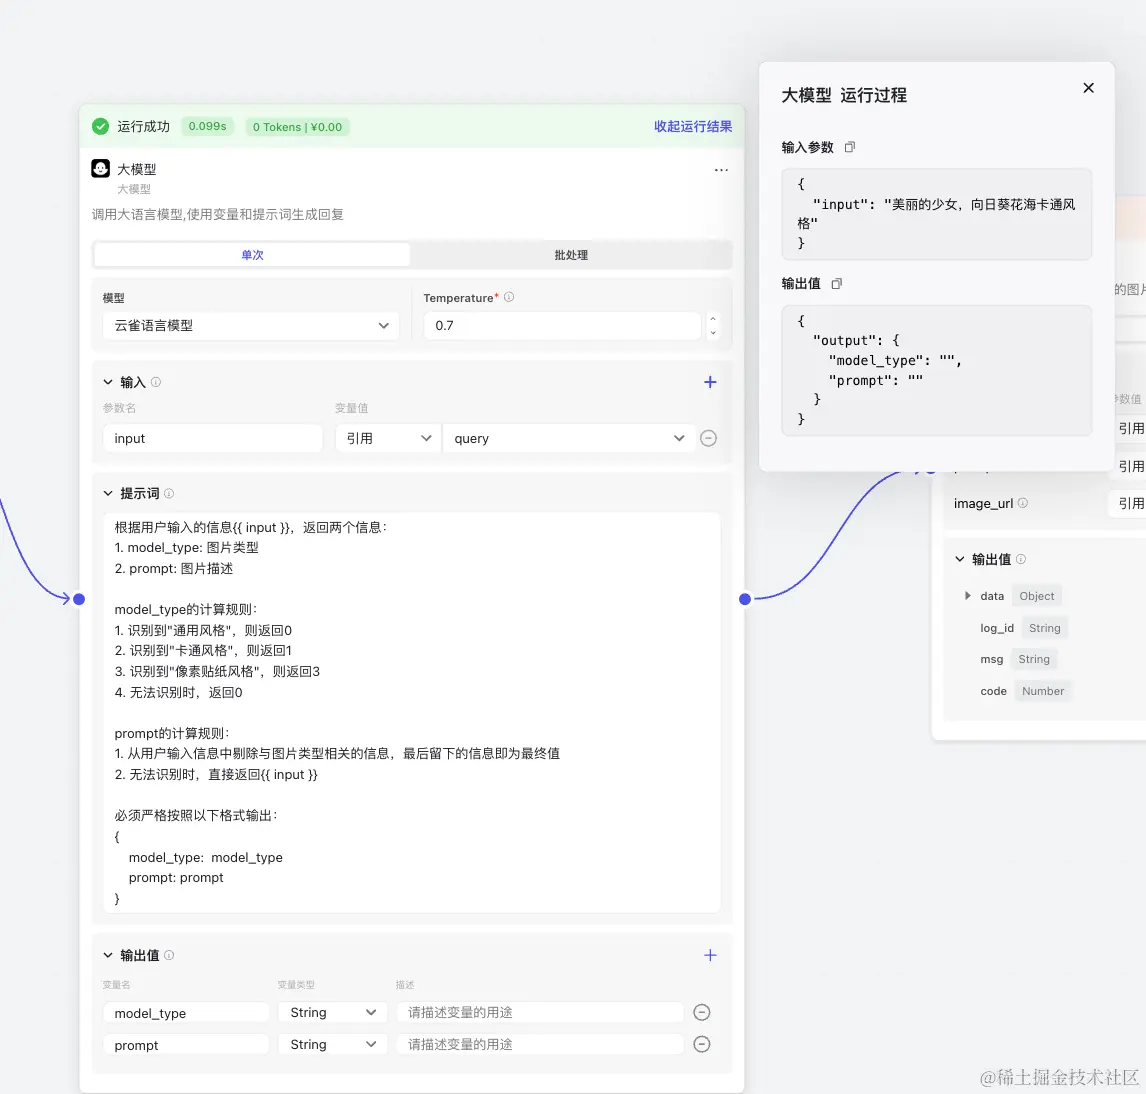Click info icon beside left panel 输出值
The width and height of the screenshot is (1146, 1094).
coord(169,955)
